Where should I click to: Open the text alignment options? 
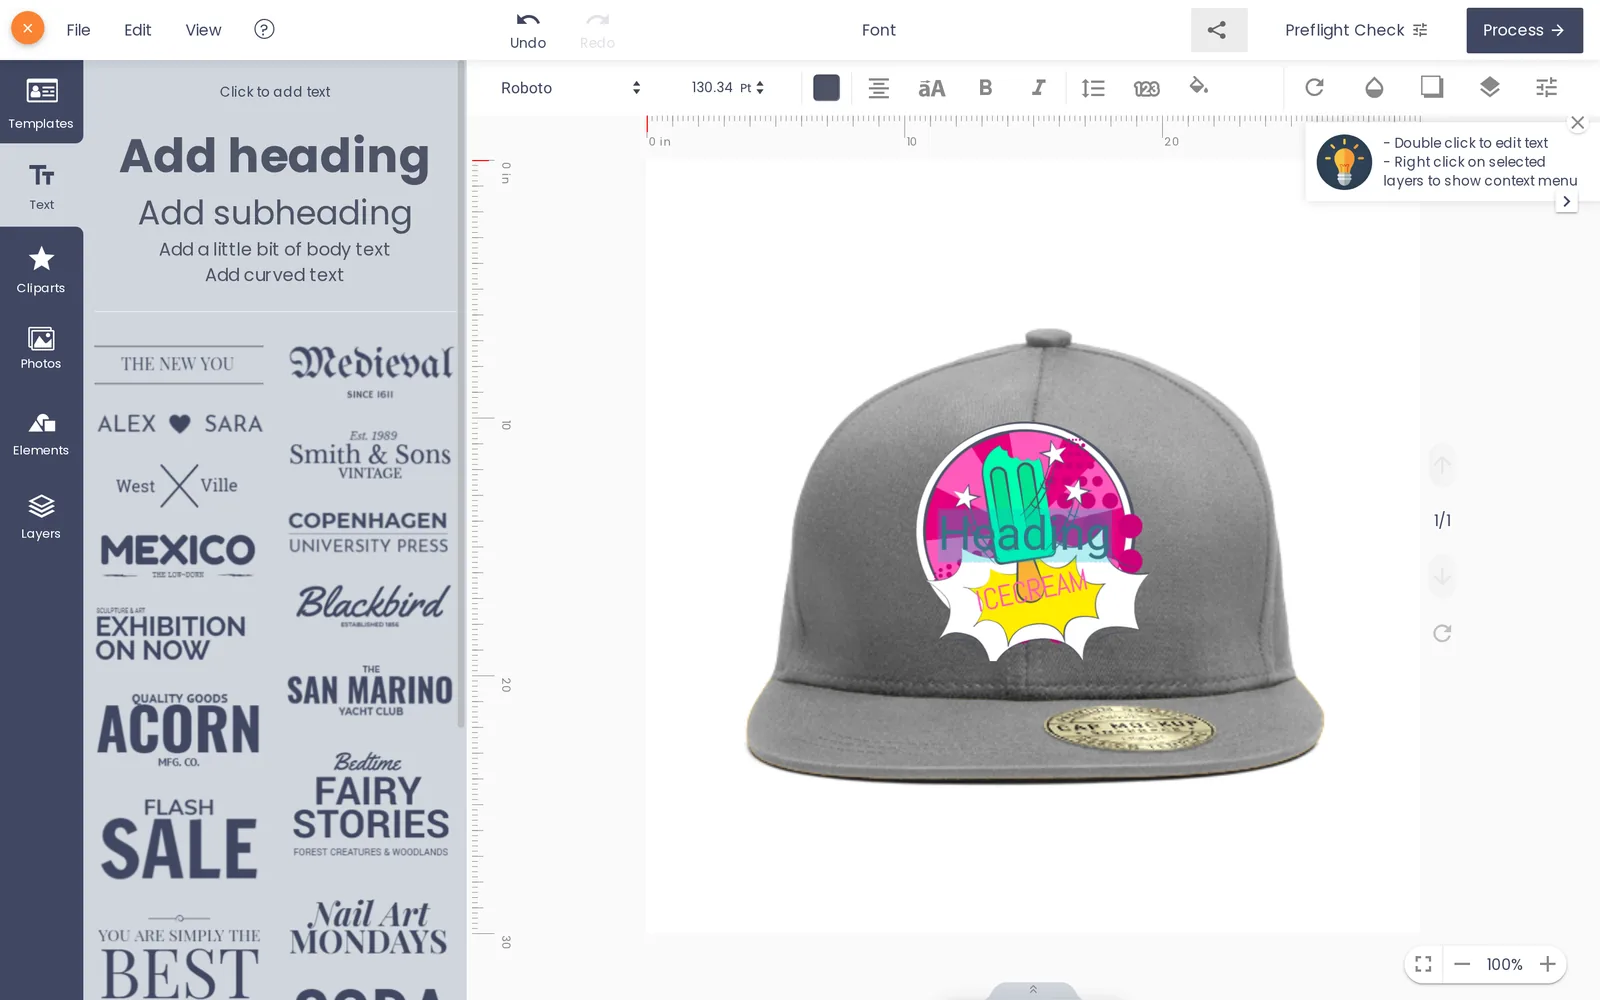[x=879, y=88]
